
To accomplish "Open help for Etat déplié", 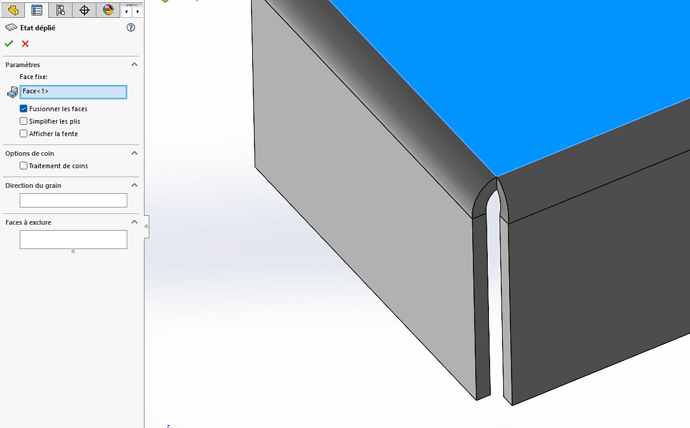I will click(x=131, y=28).
